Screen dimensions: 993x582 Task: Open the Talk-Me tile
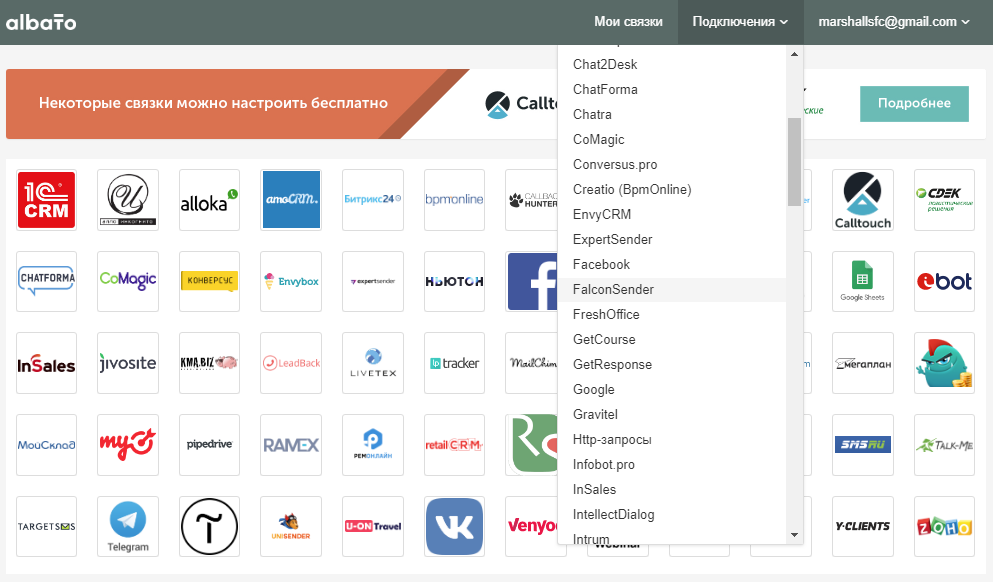coord(944,445)
